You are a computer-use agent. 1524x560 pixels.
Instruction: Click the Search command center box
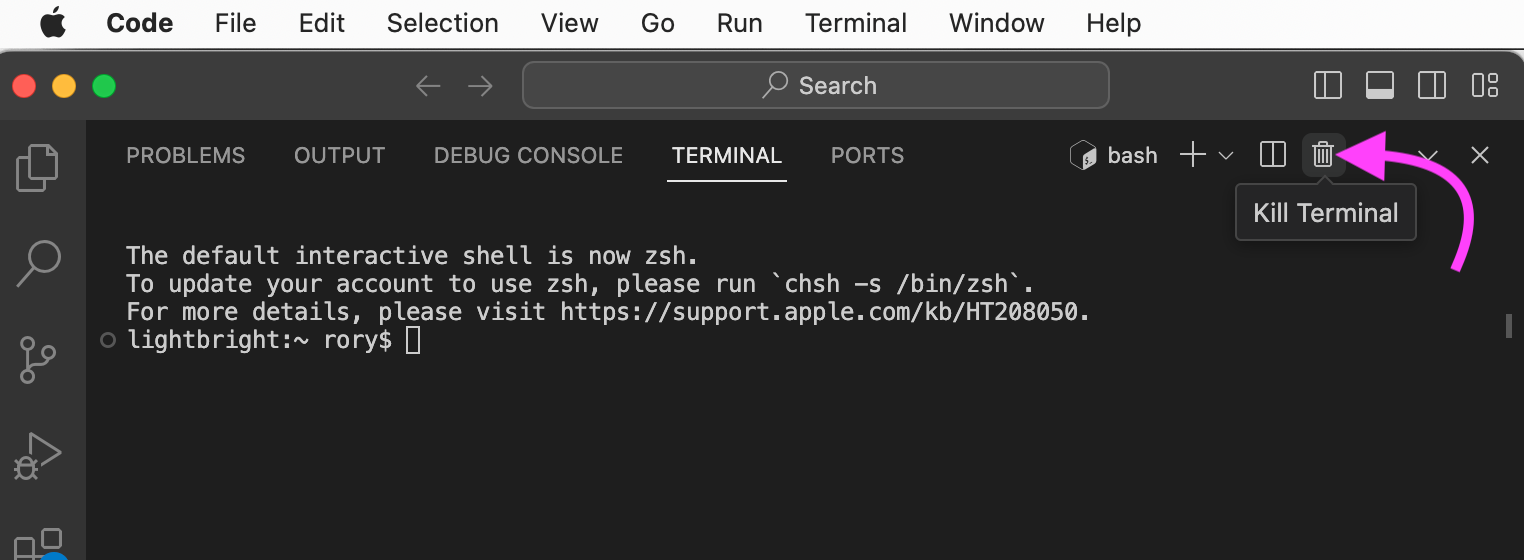(815, 86)
